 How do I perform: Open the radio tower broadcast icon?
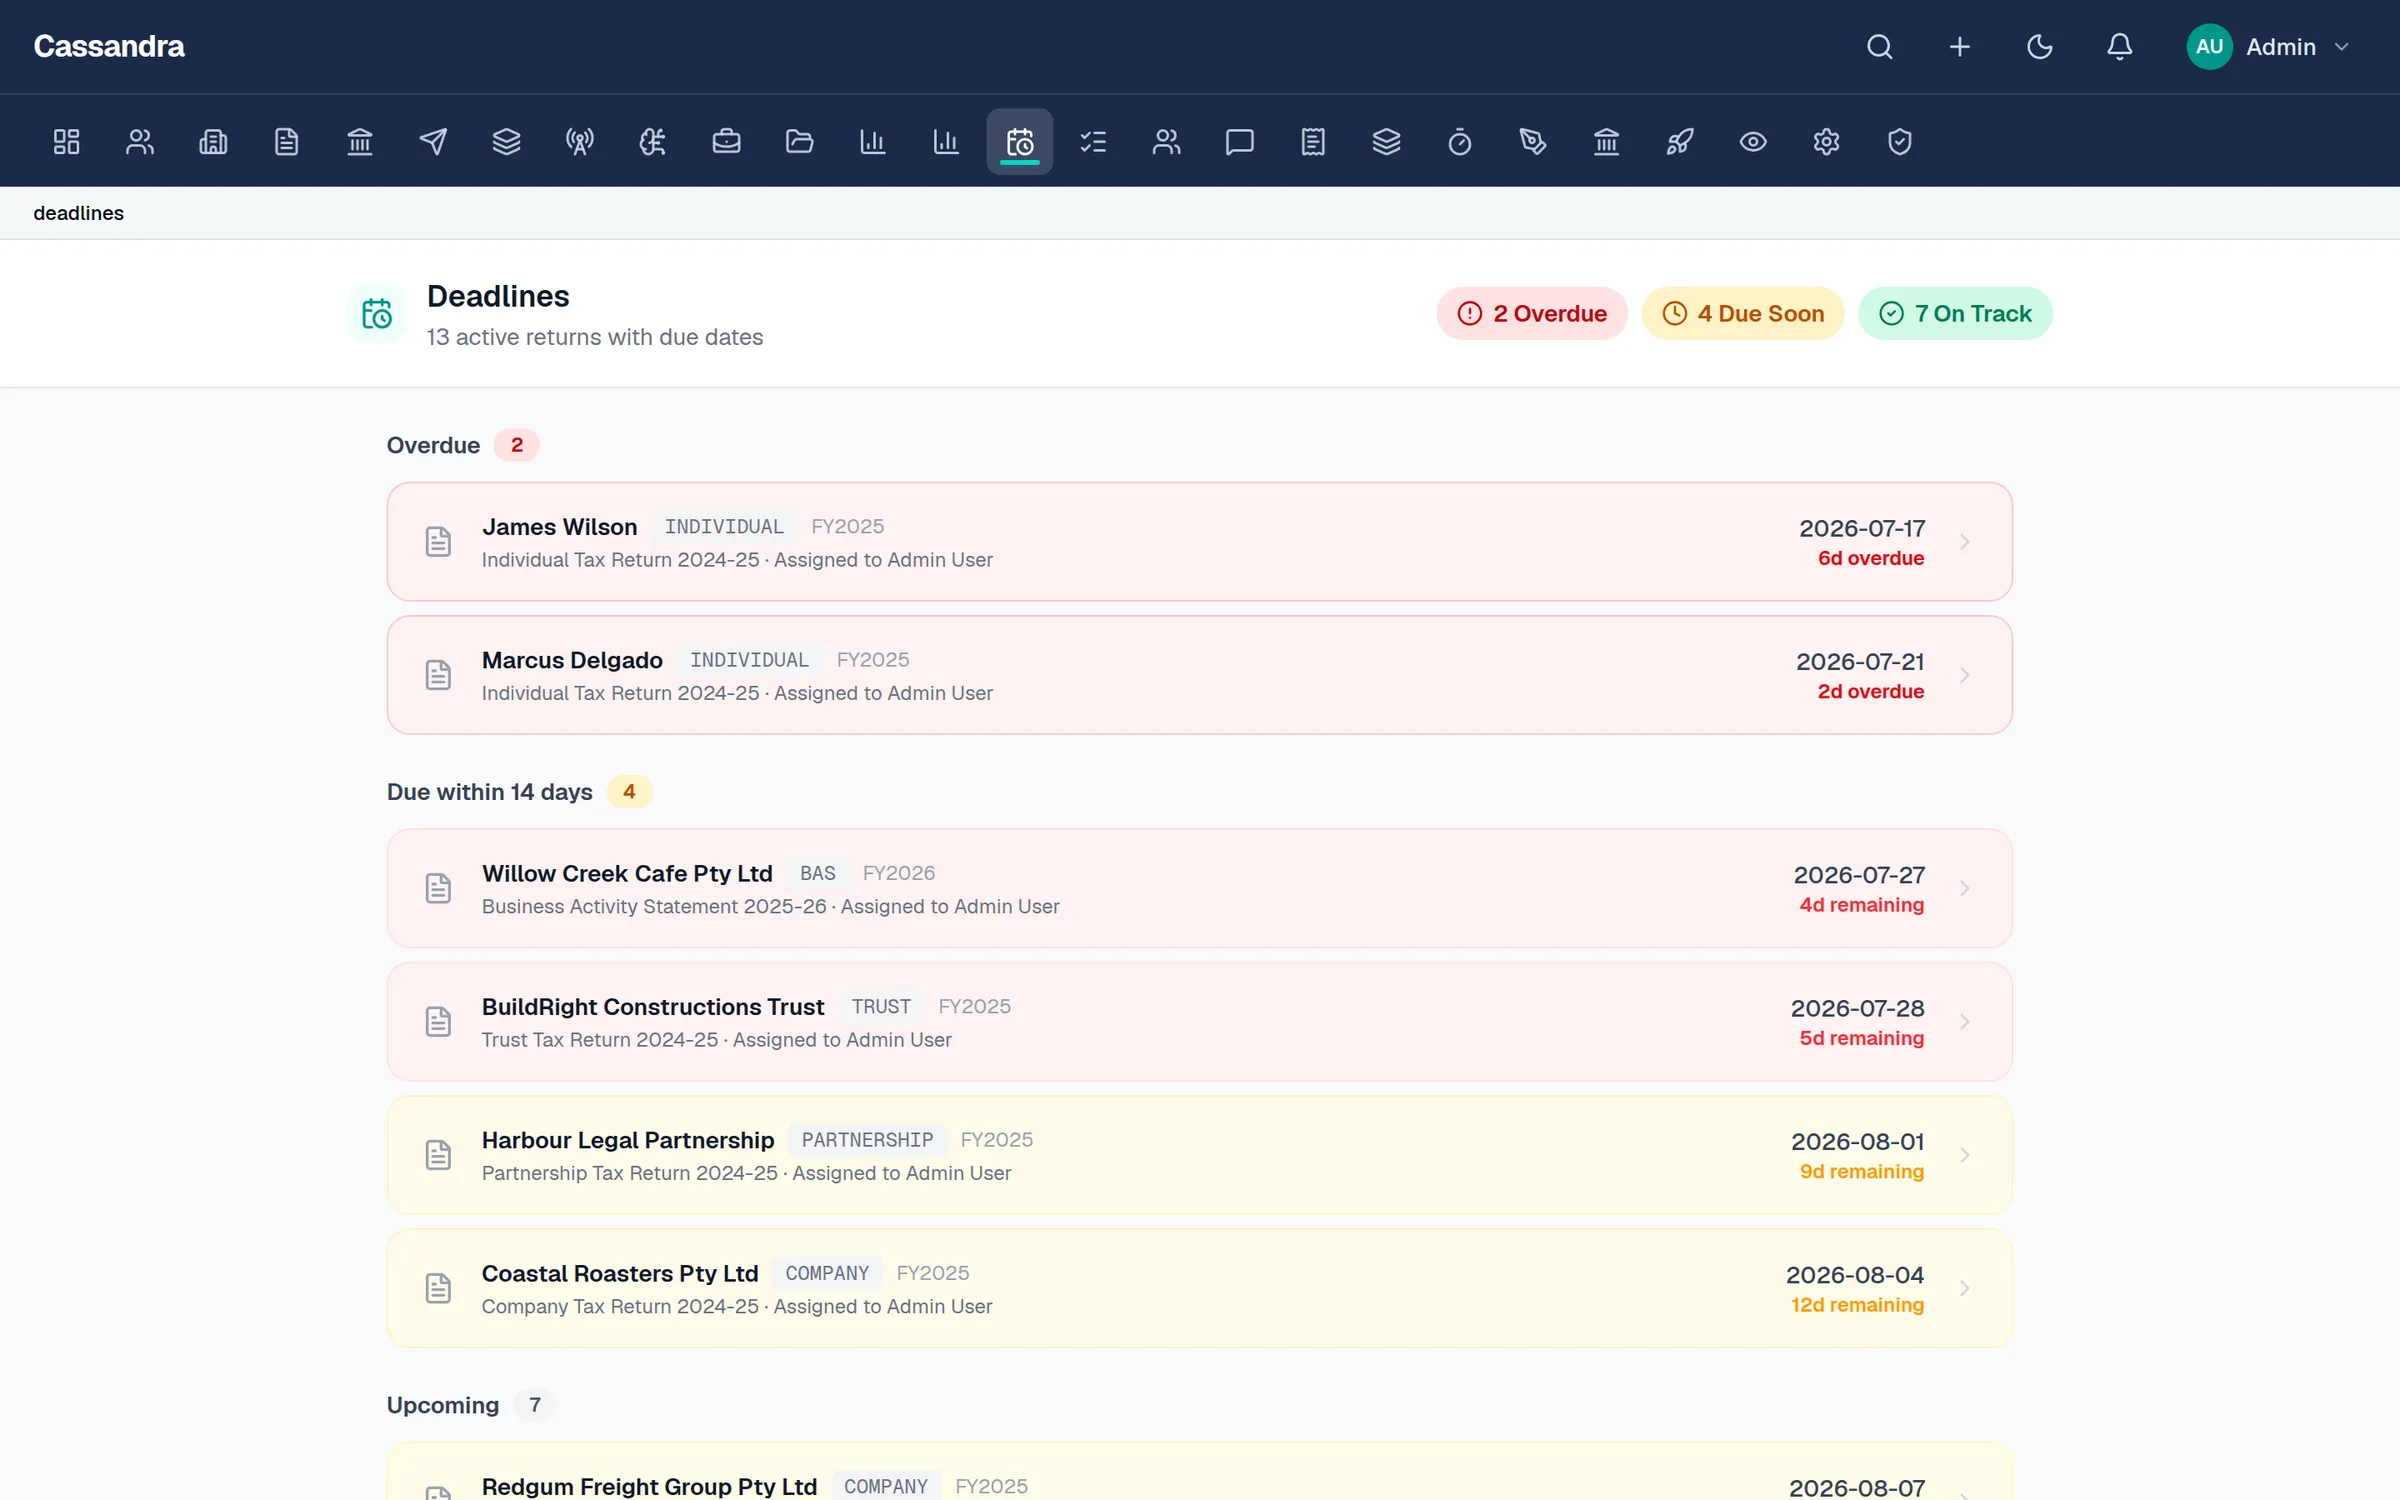[580, 141]
